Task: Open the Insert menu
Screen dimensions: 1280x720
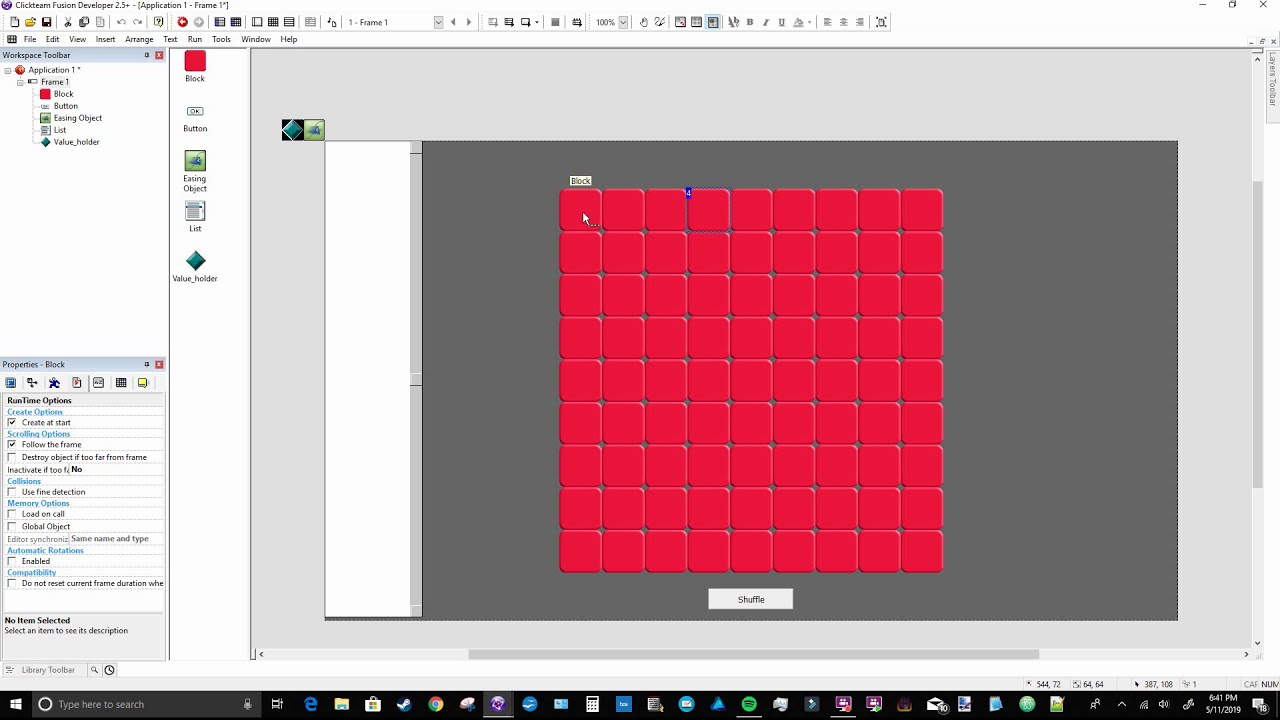Action: point(105,39)
